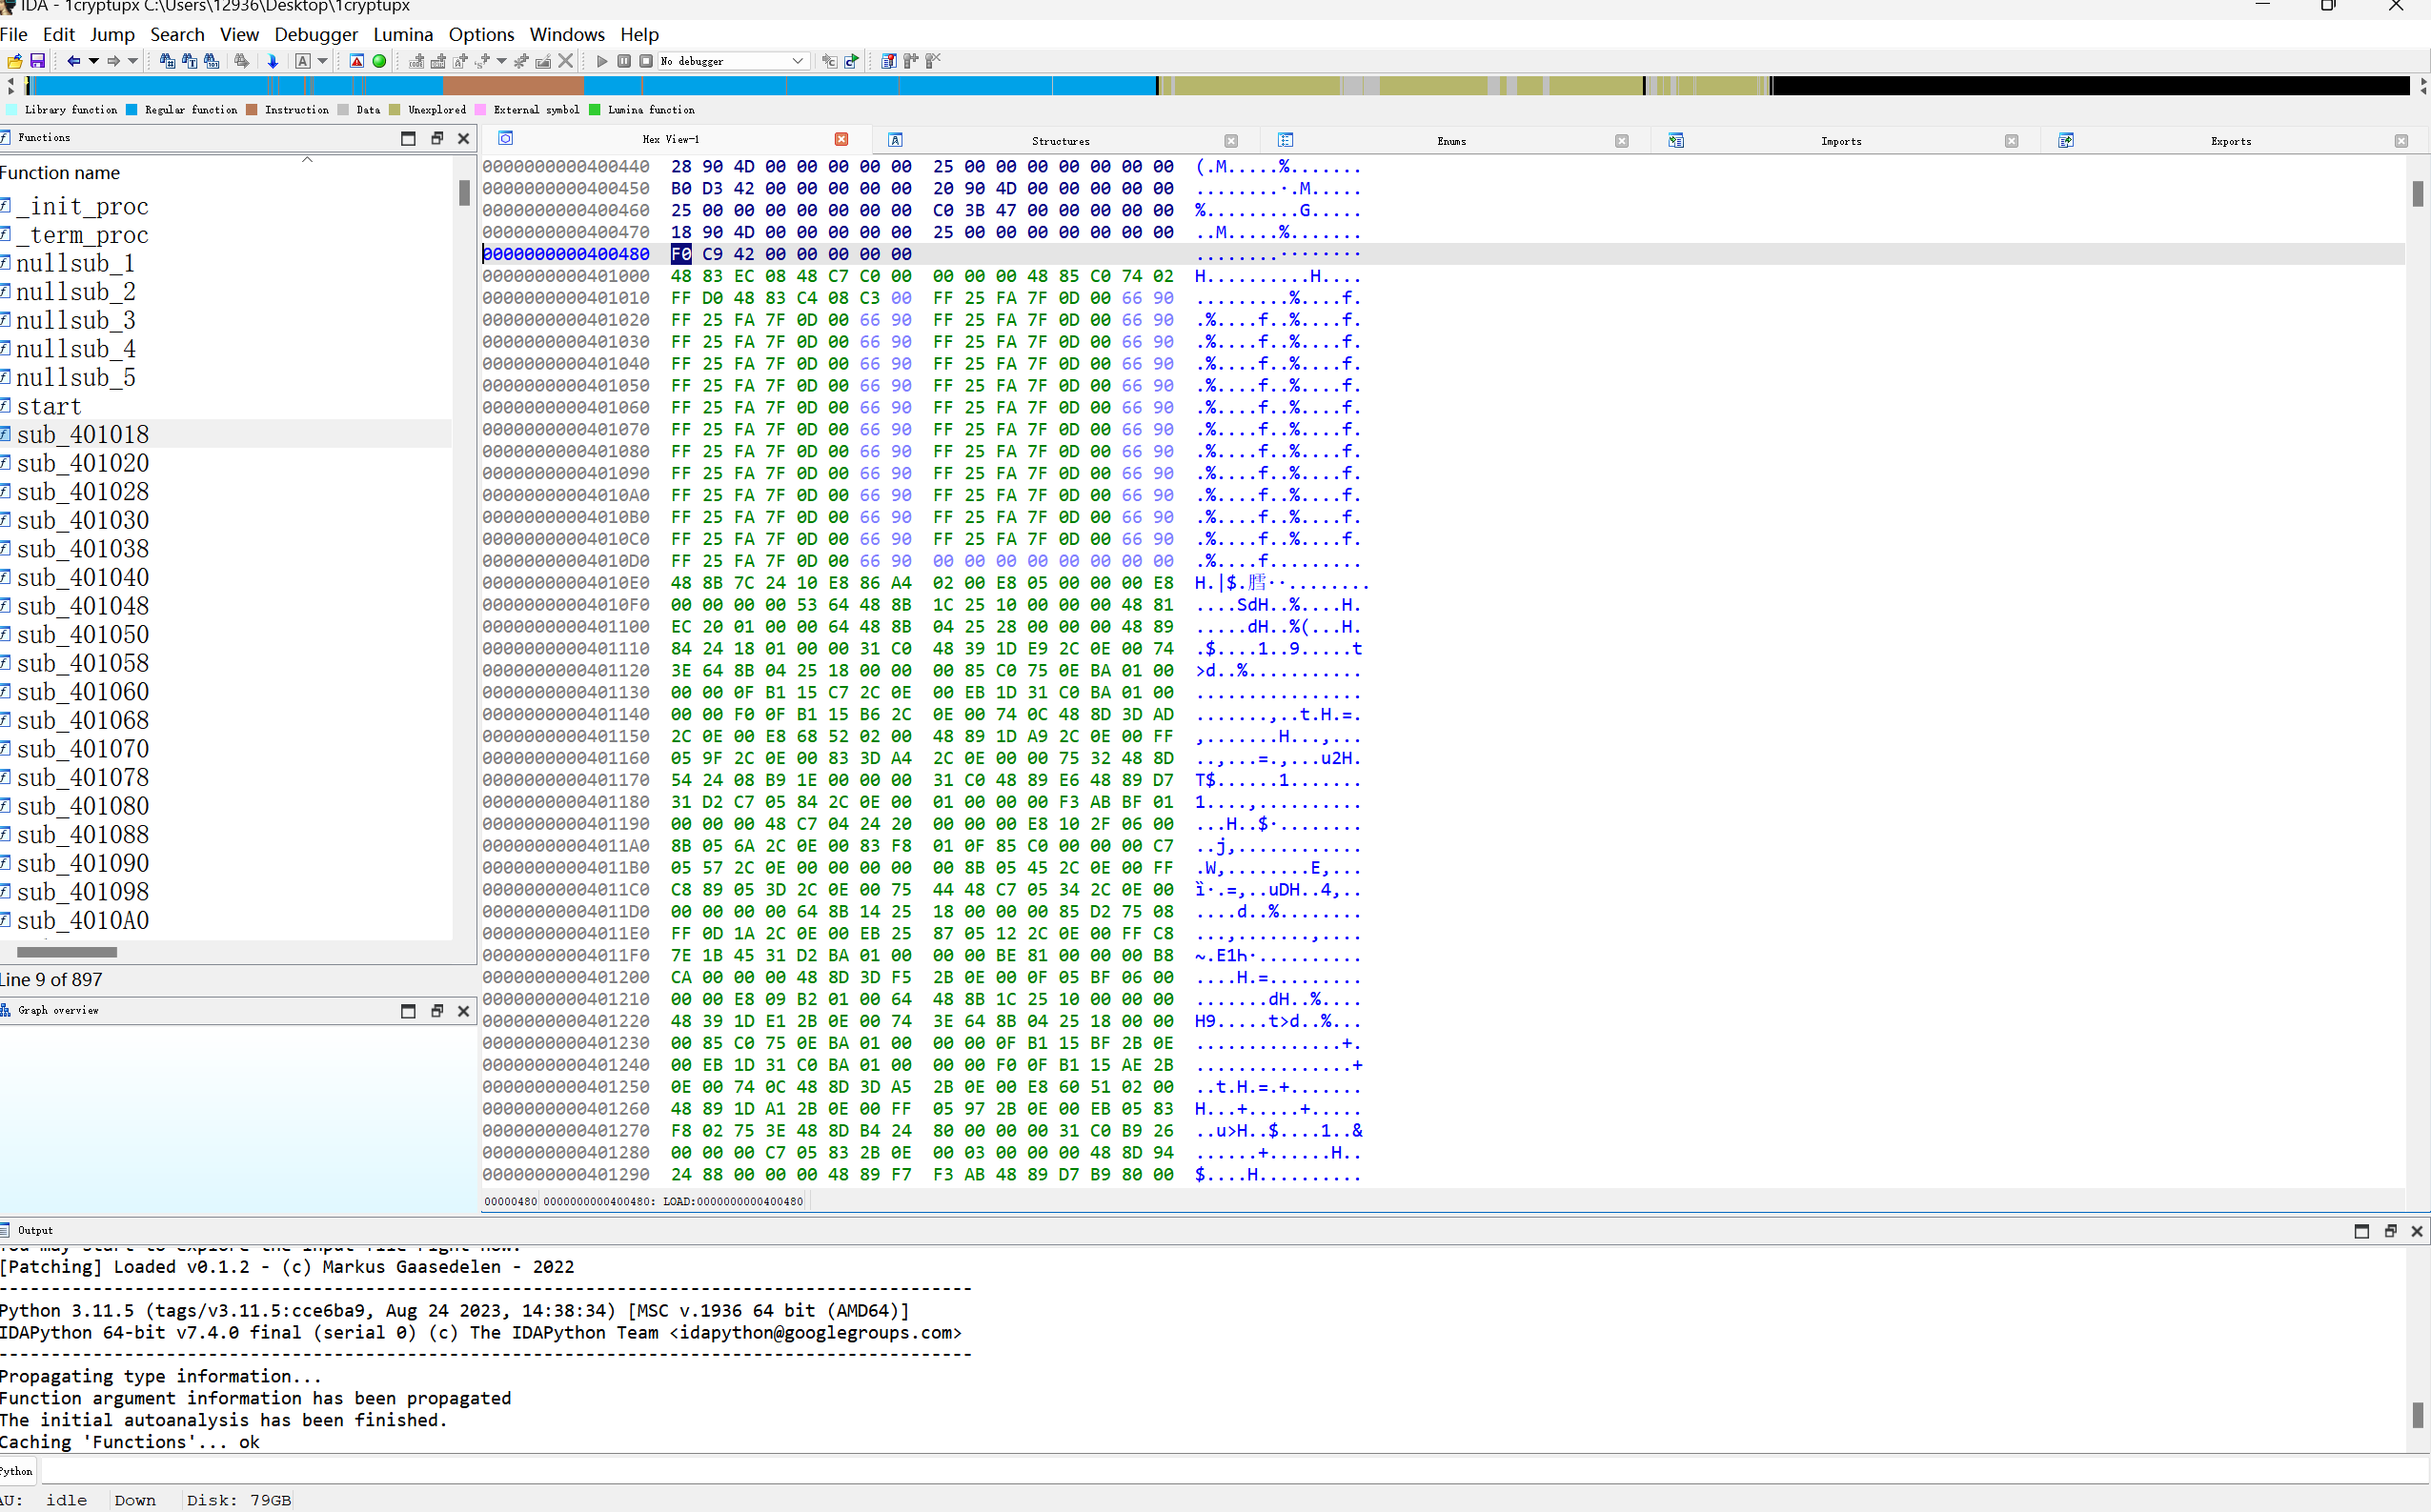Maximize the Graph overview panel
The height and width of the screenshot is (1512, 2431).
click(408, 1011)
